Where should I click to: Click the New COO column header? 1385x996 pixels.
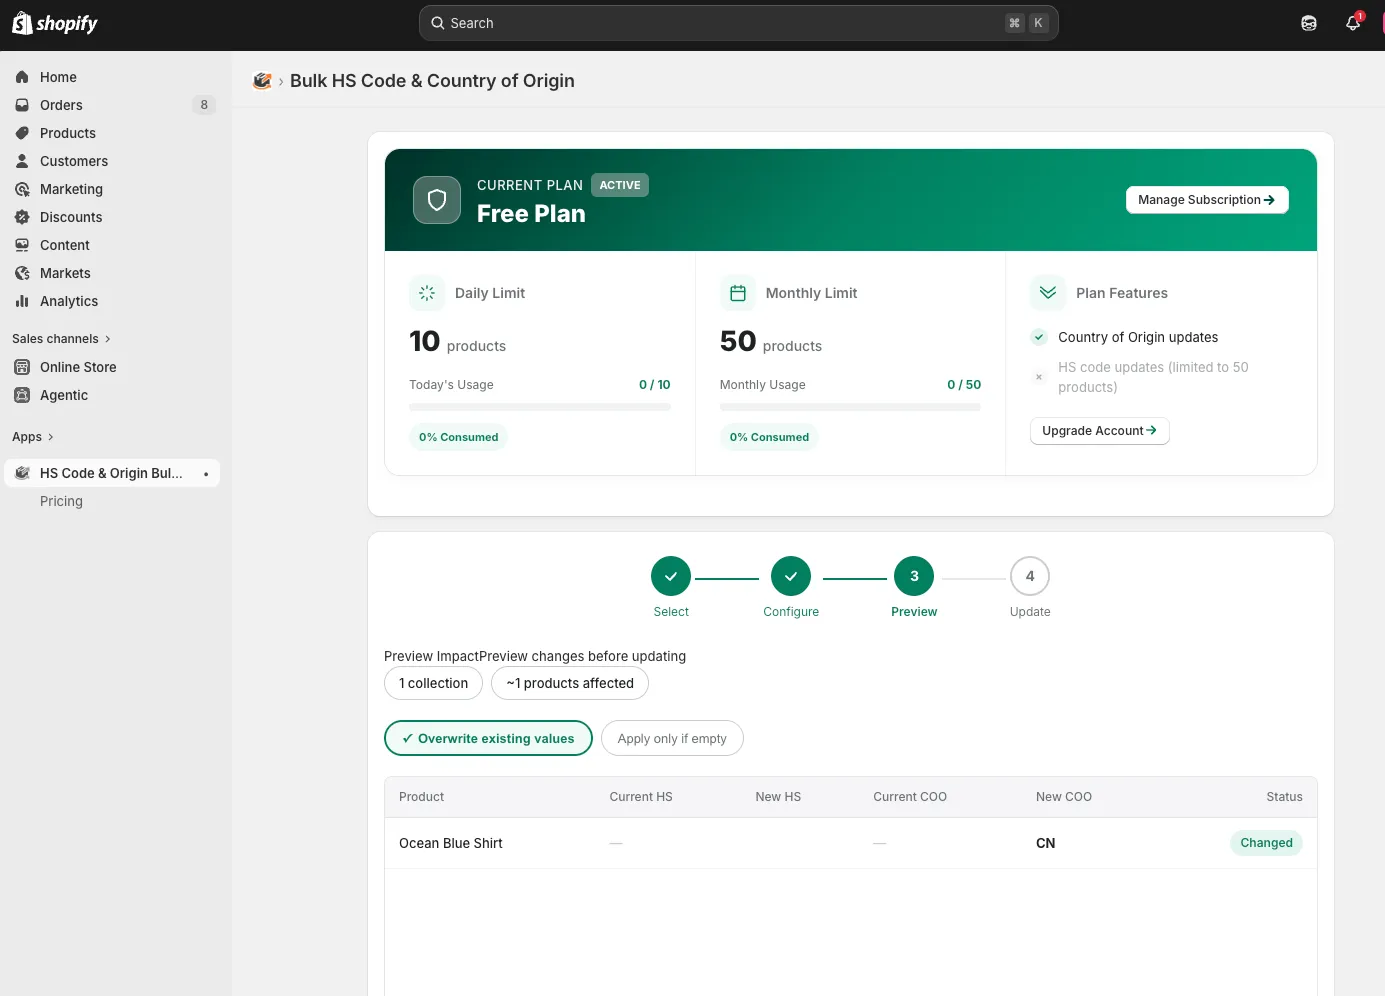(x=1064, y=797)
